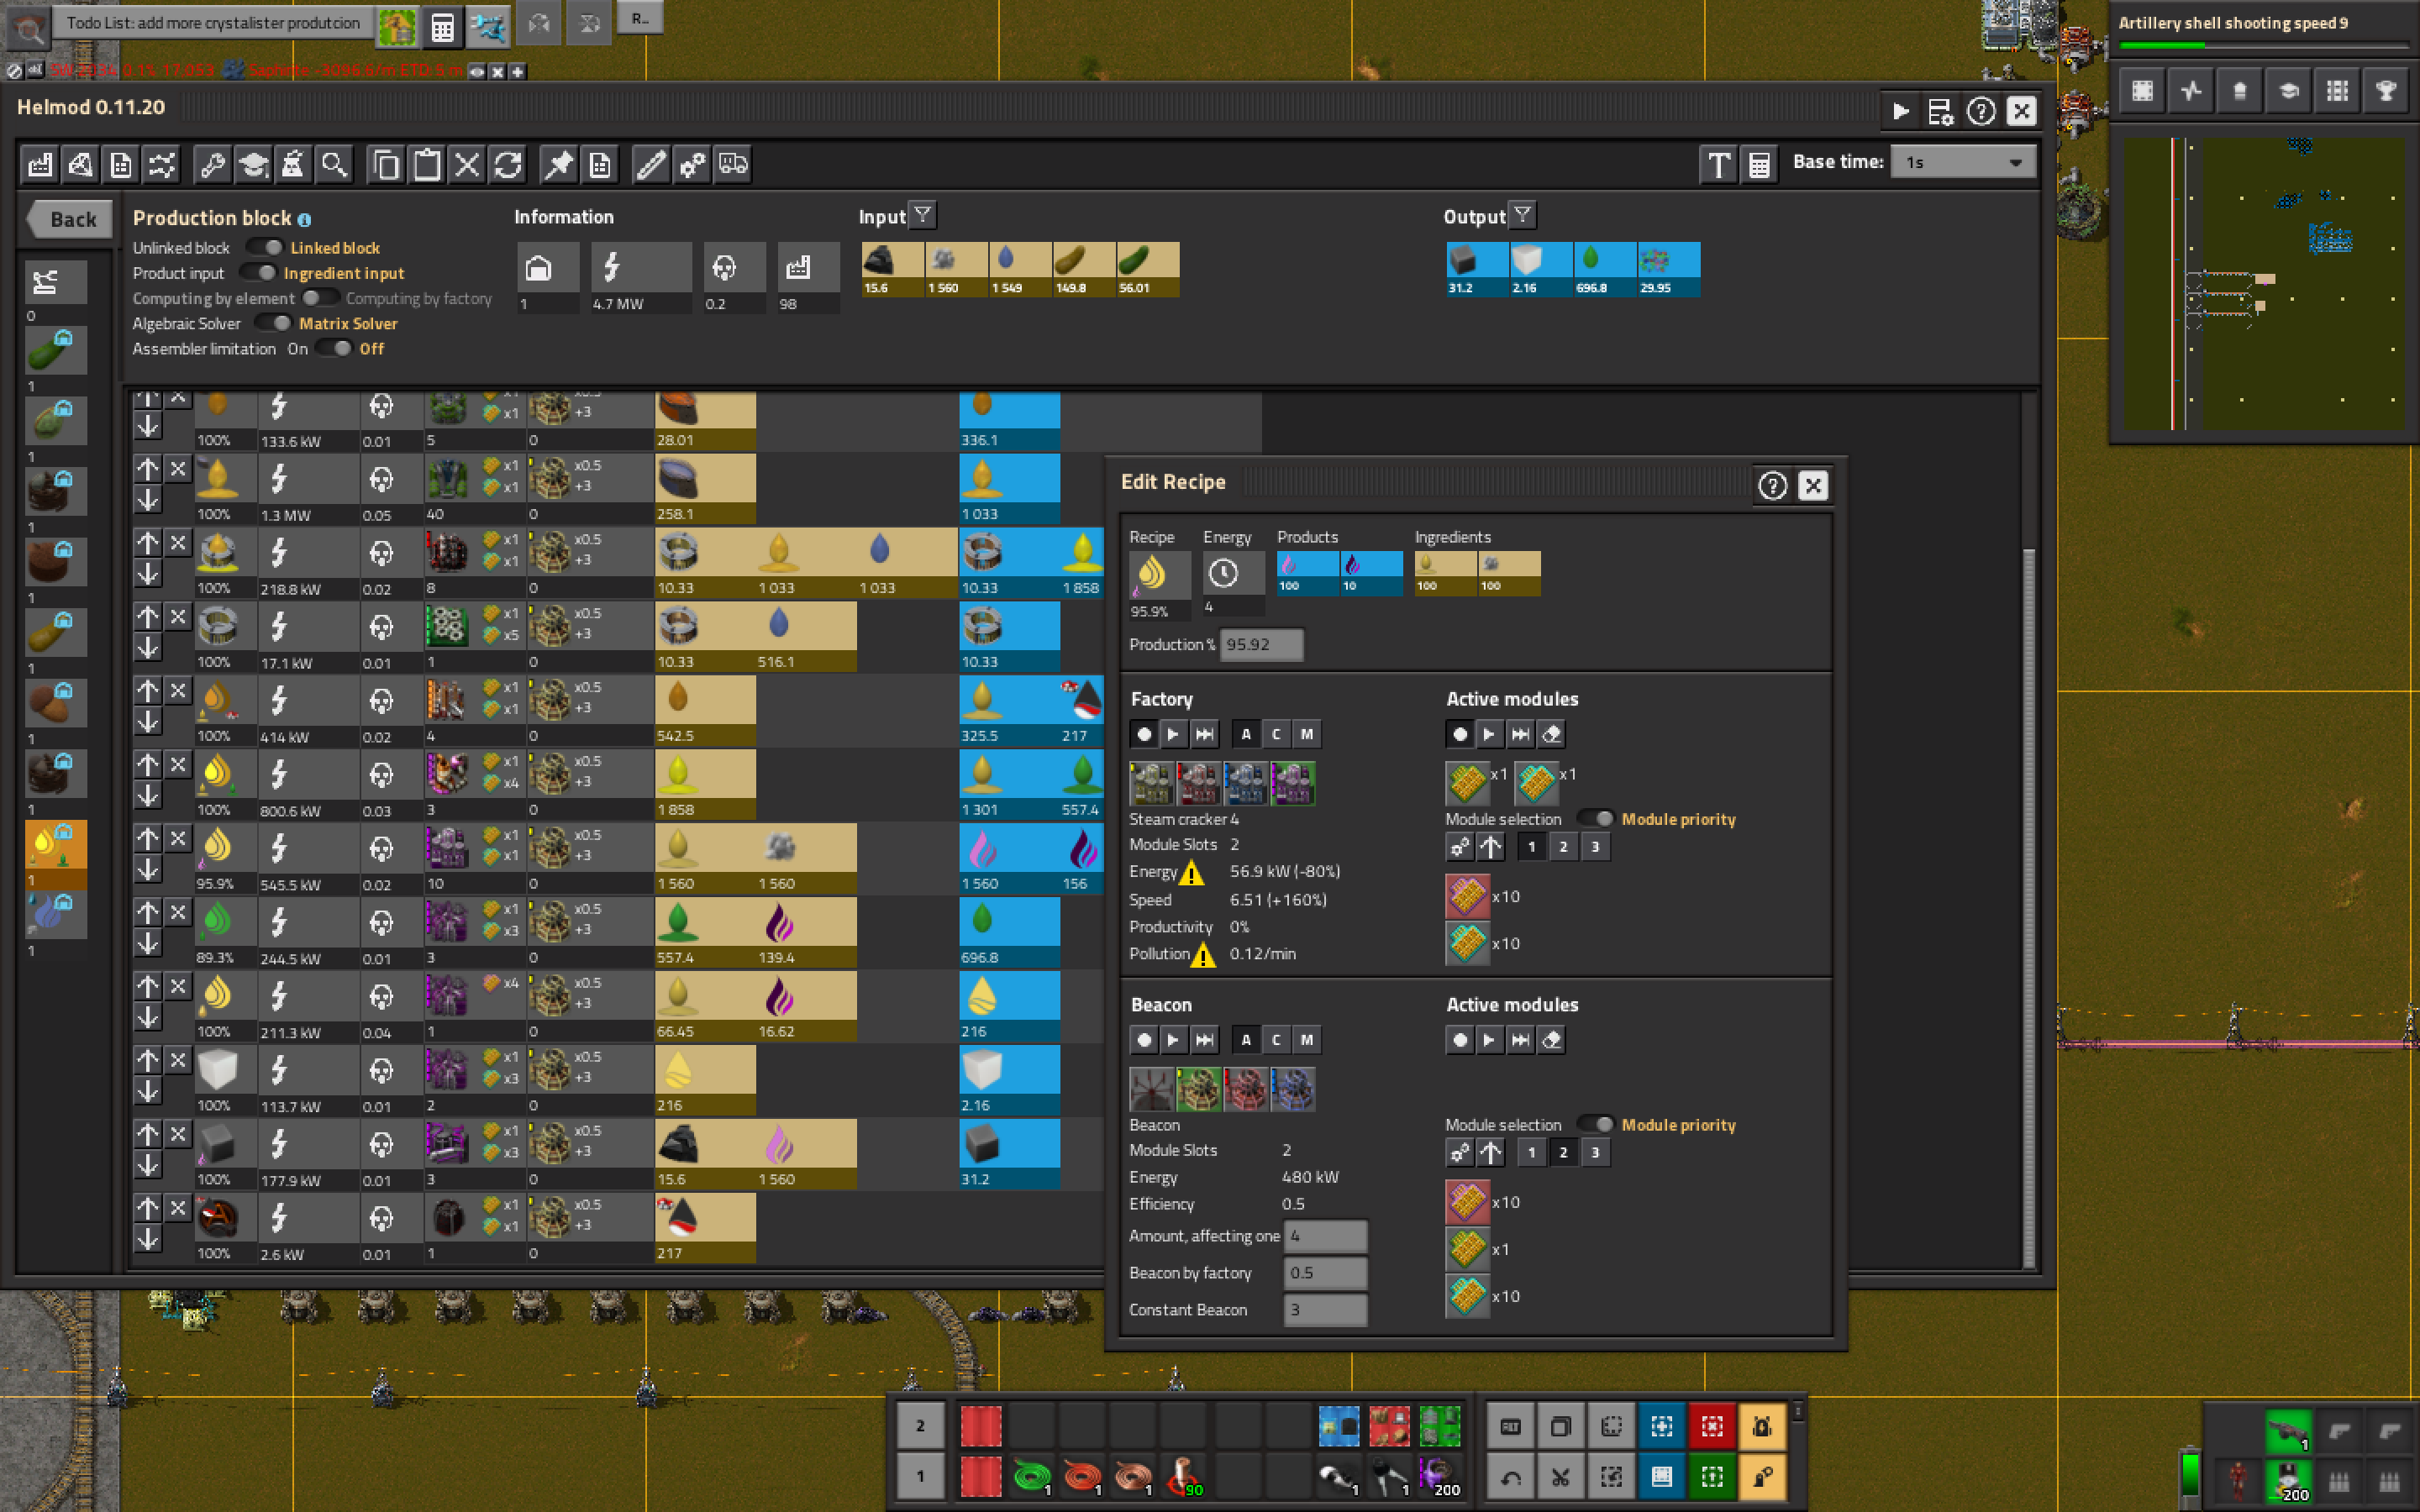
Task: Open the Base time dropdown
Action: click(x=1962, y=162)
